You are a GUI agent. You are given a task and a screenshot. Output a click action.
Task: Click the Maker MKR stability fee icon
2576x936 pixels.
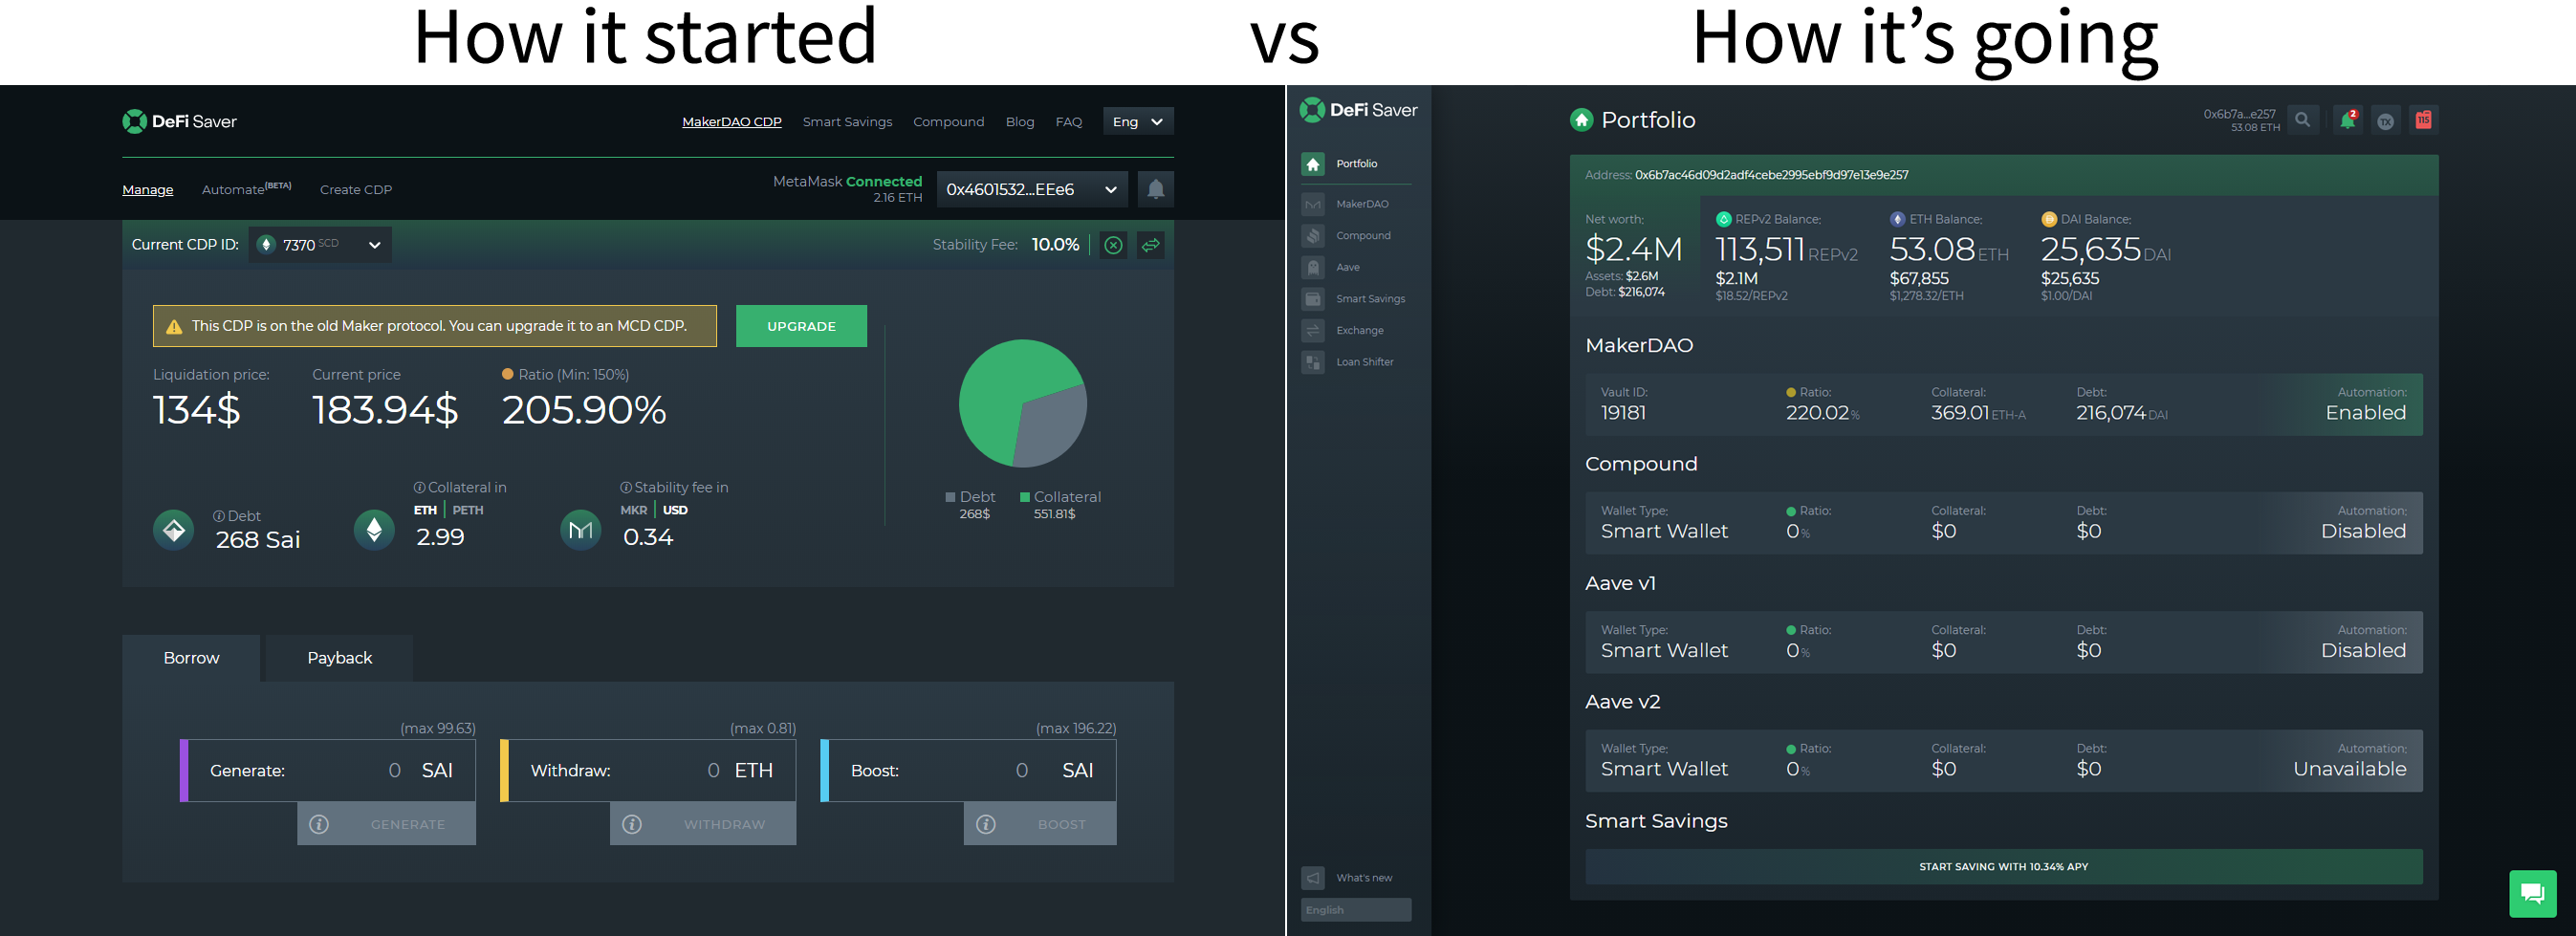[x=581, y=530]
